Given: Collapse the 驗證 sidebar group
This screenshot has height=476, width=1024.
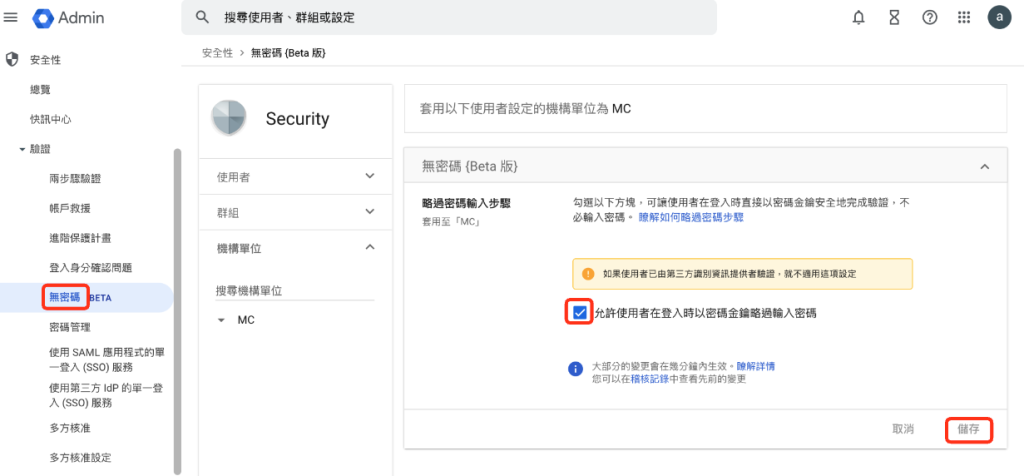Looking at the screenshot, I should [x=22, y=150].
